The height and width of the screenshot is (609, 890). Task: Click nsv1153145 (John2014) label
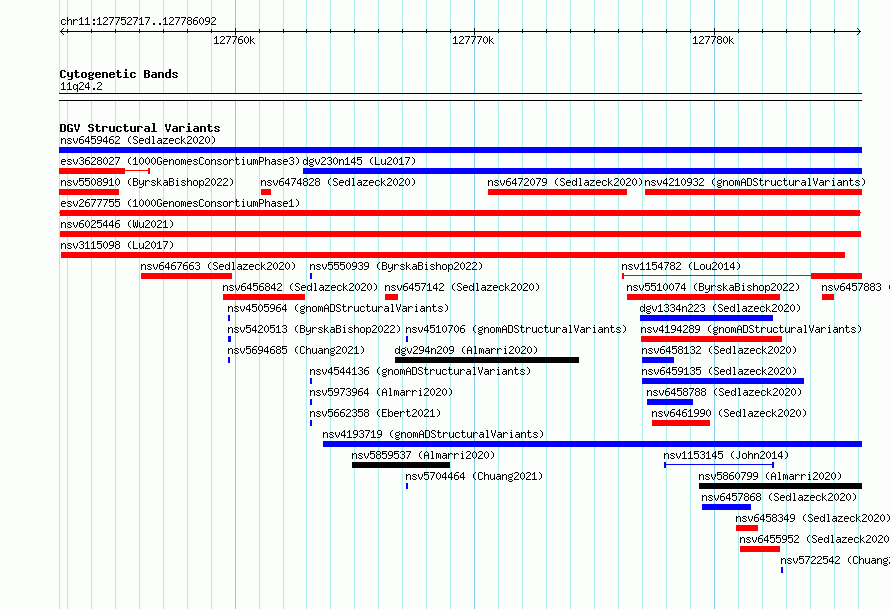click(x=726, y=455)
